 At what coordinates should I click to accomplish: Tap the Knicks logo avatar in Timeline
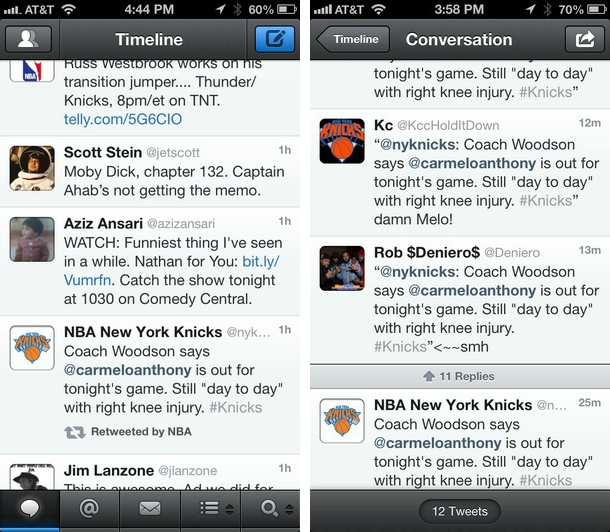point(32,348)
